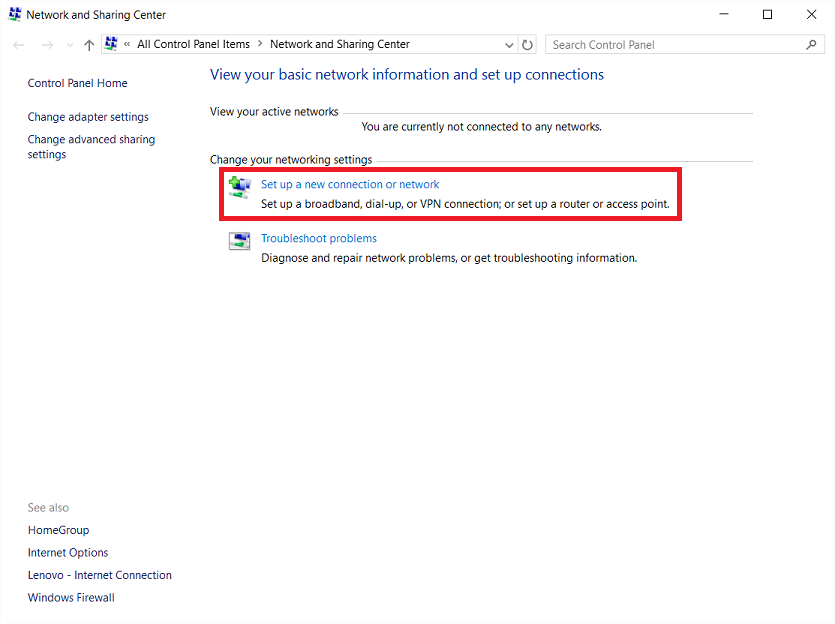The image size is (835, 624).
Task: Open Change adapter settings
Action: click(88, 117)
